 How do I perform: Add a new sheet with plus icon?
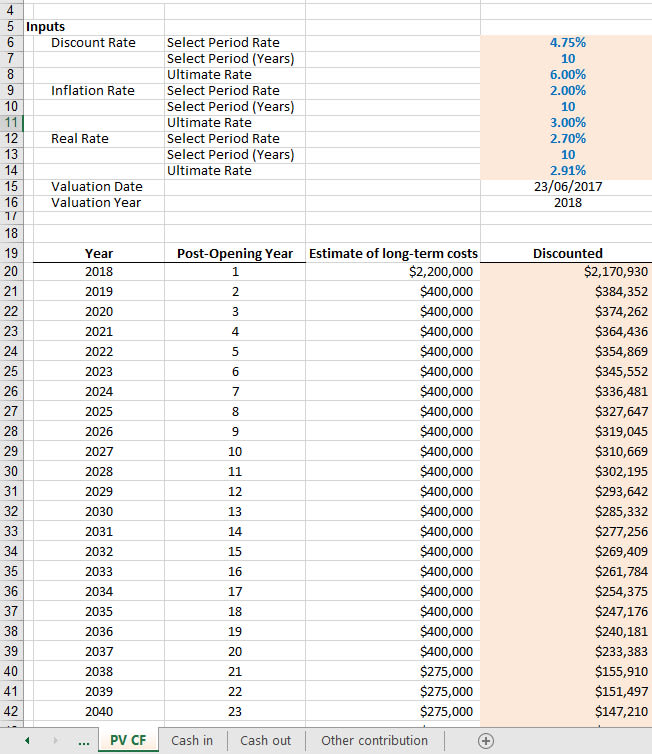[x=486, y=741]
